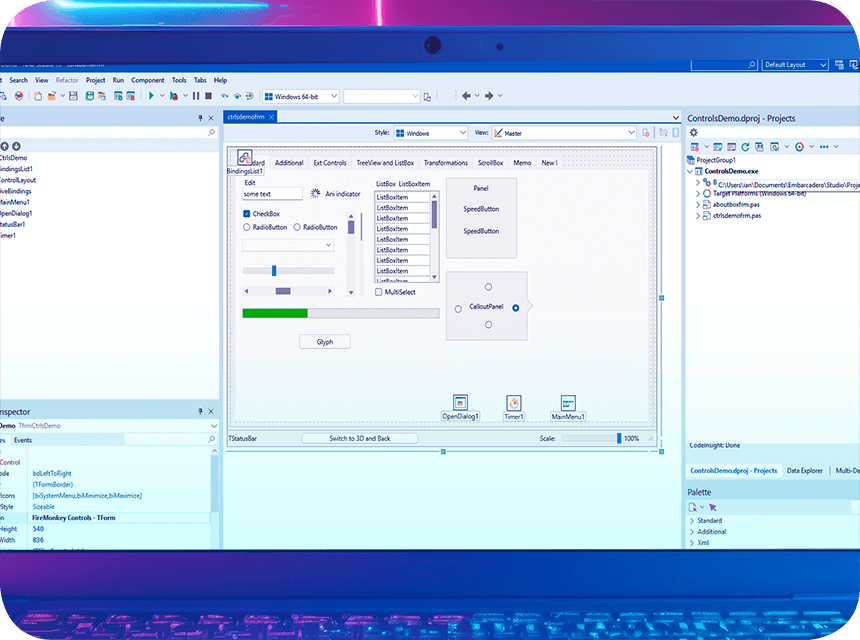
Task: Open the Component menu
Action: tap(148, 80)
